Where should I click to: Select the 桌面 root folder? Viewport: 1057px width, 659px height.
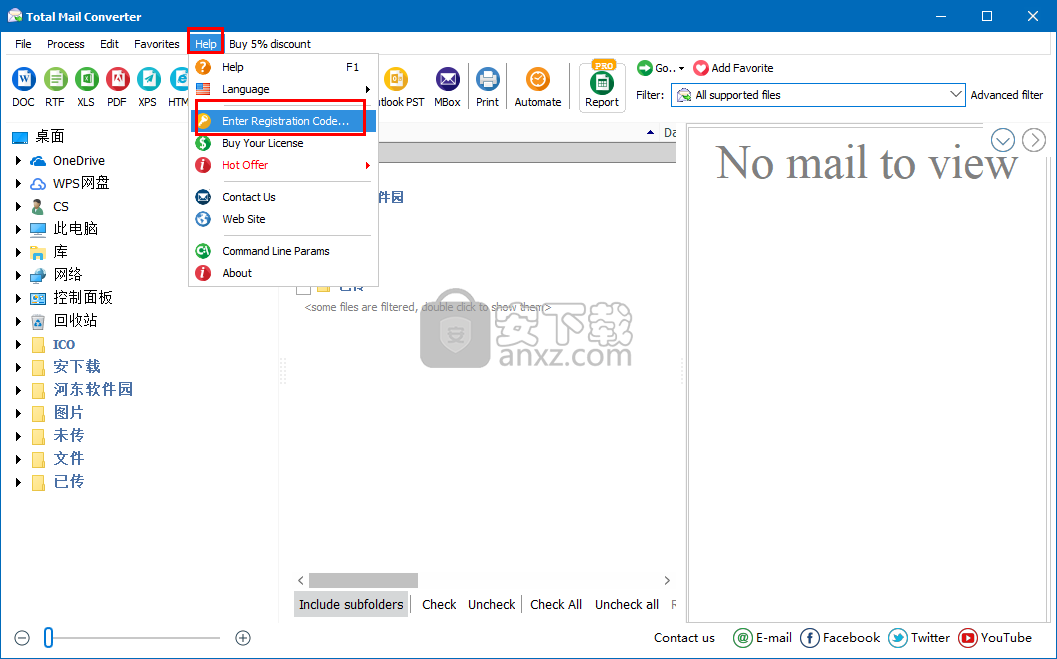[x=50, y=137]
